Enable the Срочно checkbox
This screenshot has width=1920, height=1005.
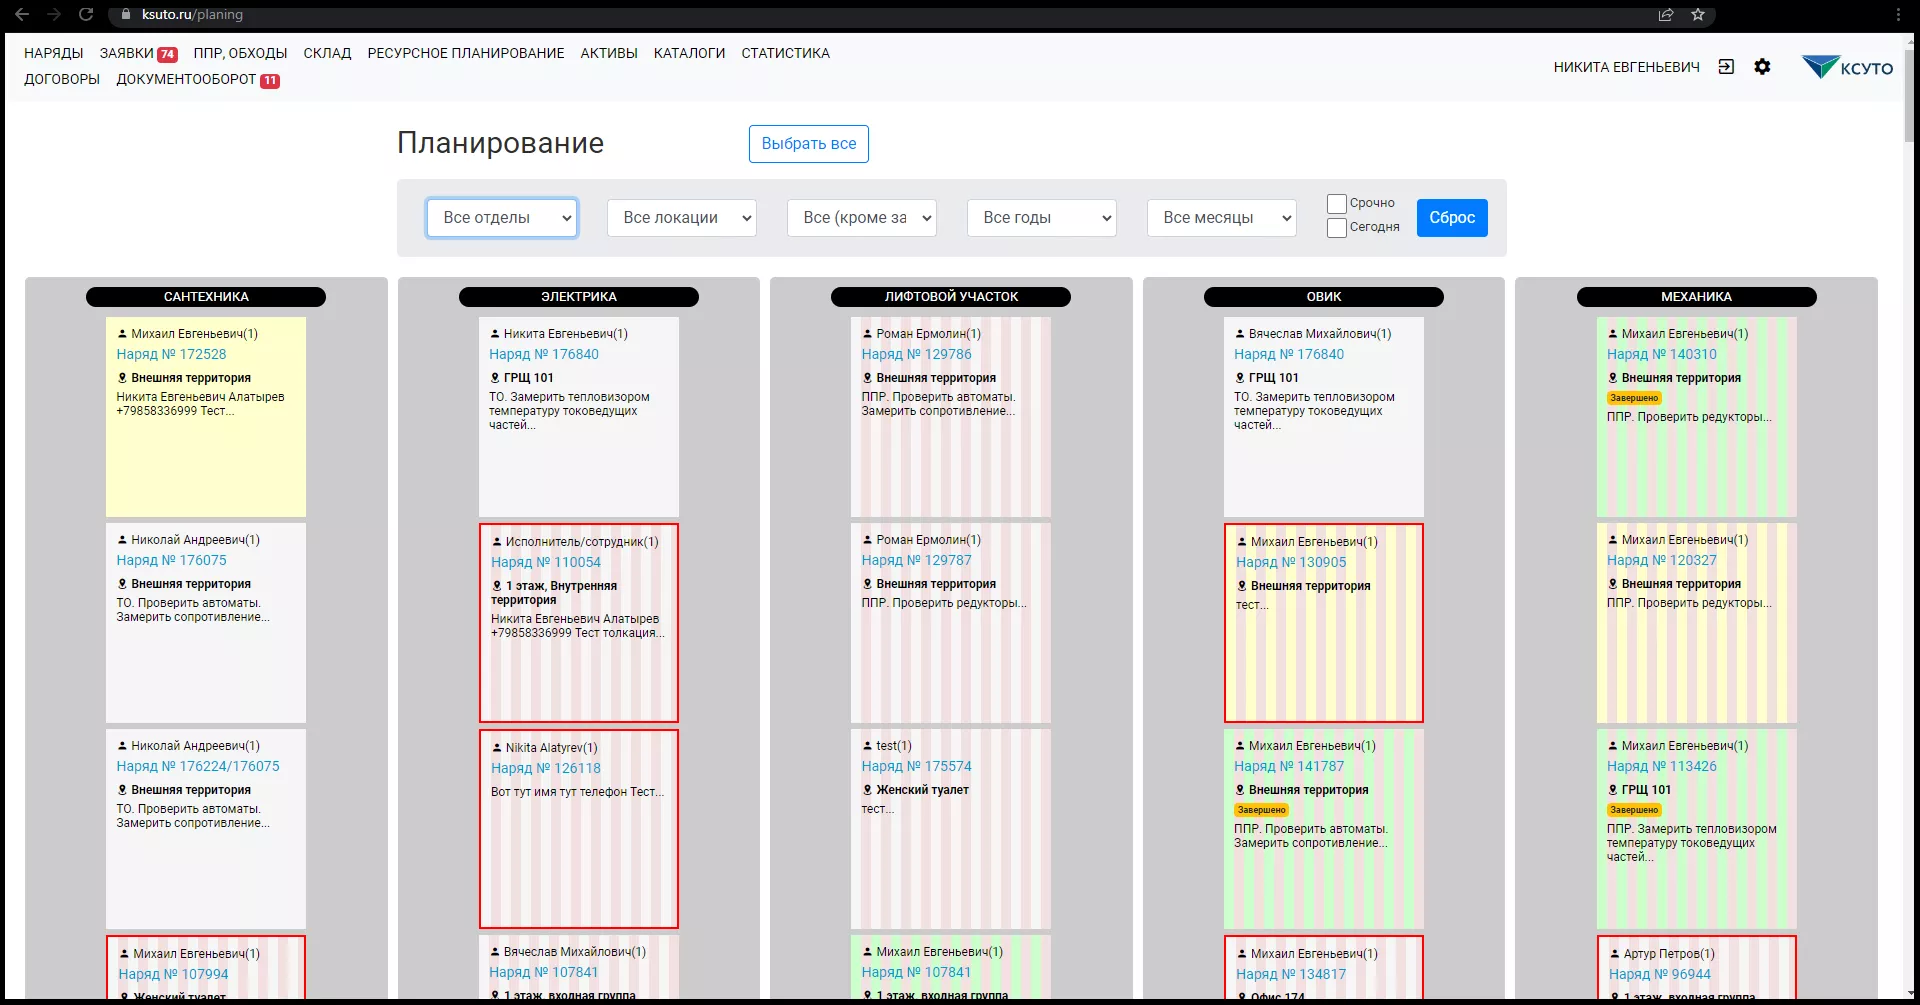point(1336,204)
